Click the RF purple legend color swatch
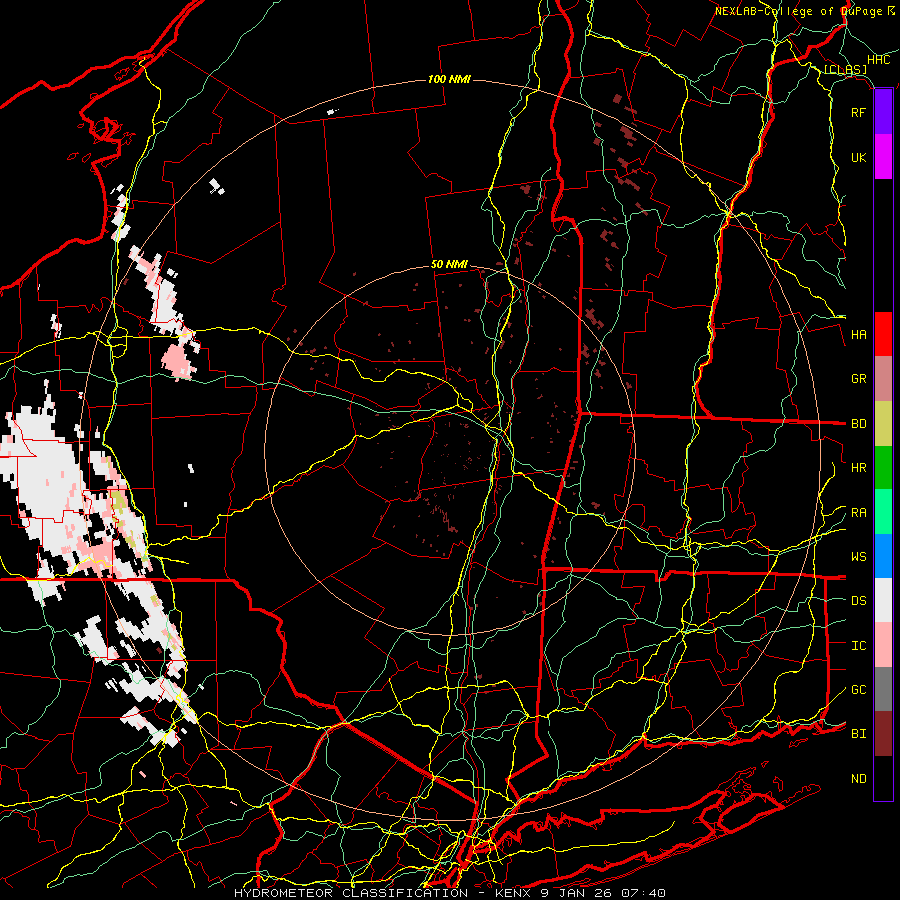Viewport: 900px width, 900px height. [x=883, y=112]
